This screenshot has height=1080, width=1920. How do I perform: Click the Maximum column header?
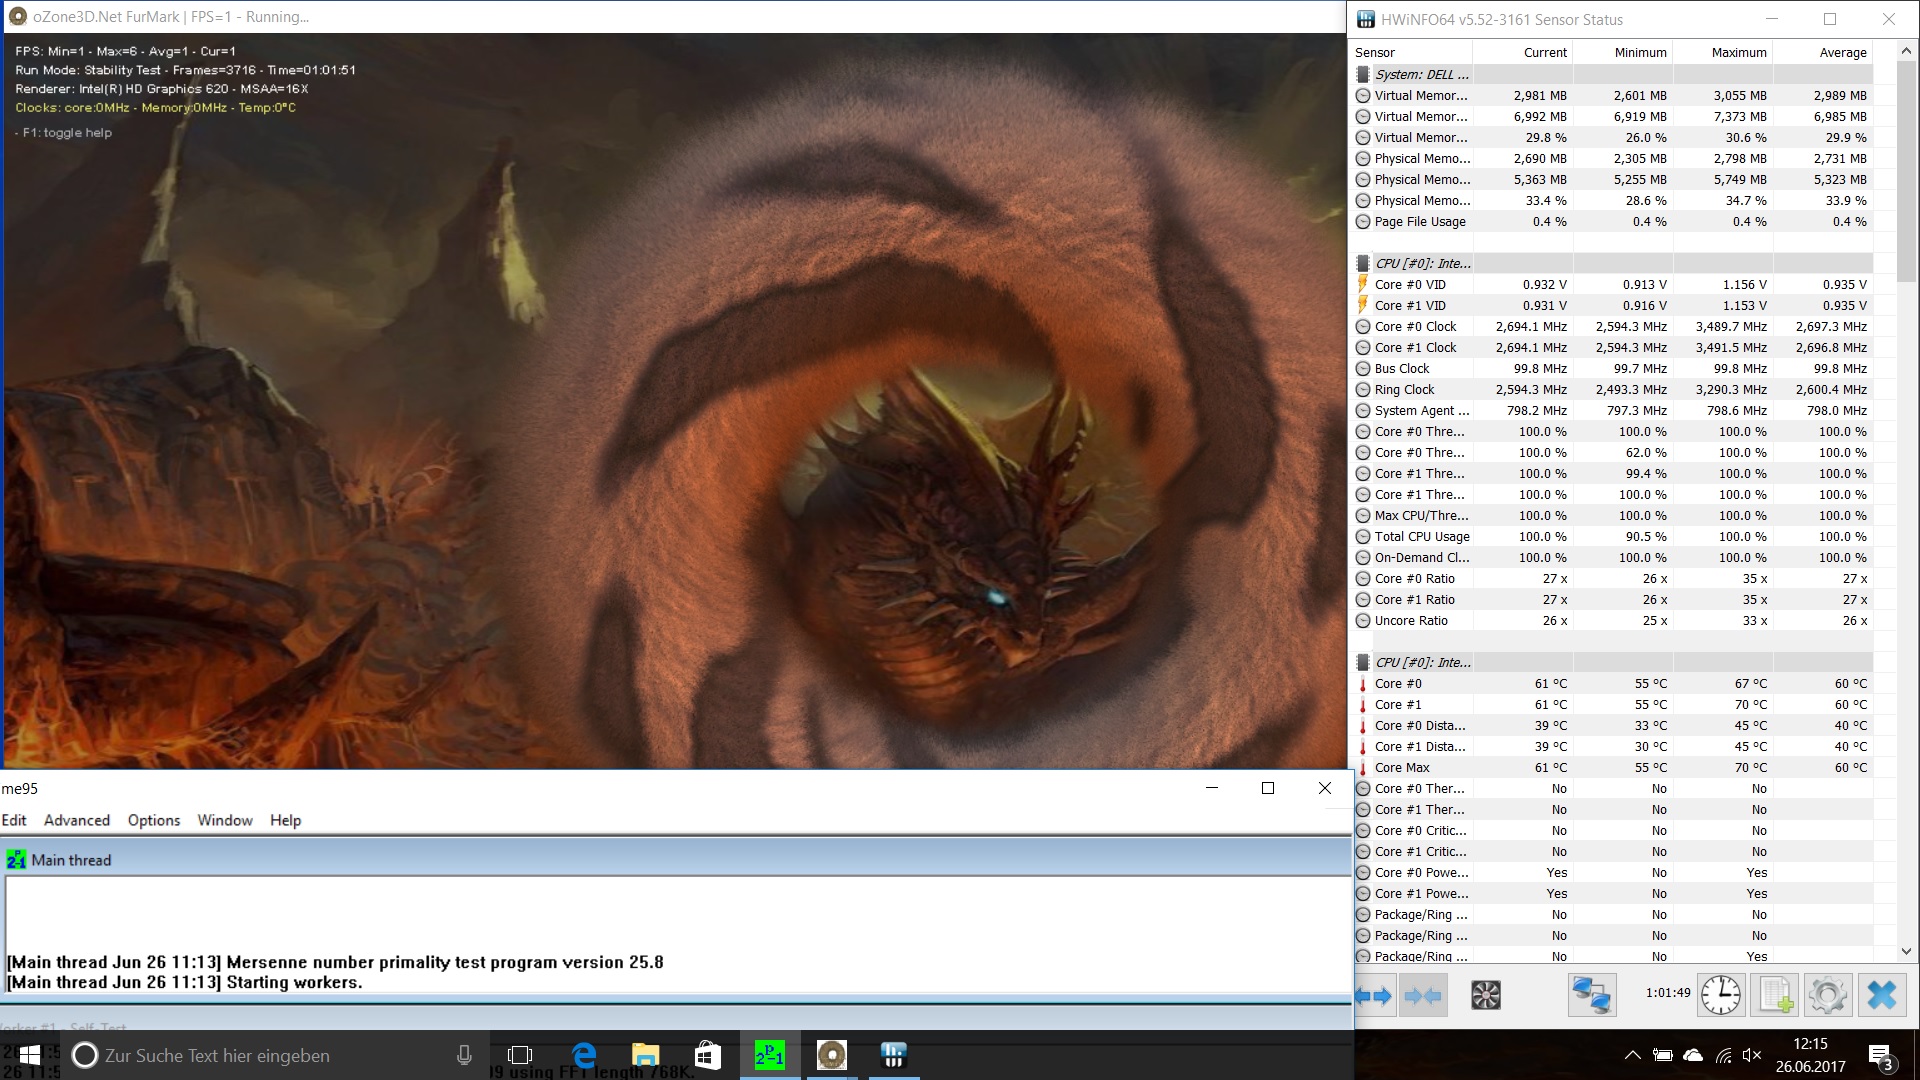(x=1738, y=52)
